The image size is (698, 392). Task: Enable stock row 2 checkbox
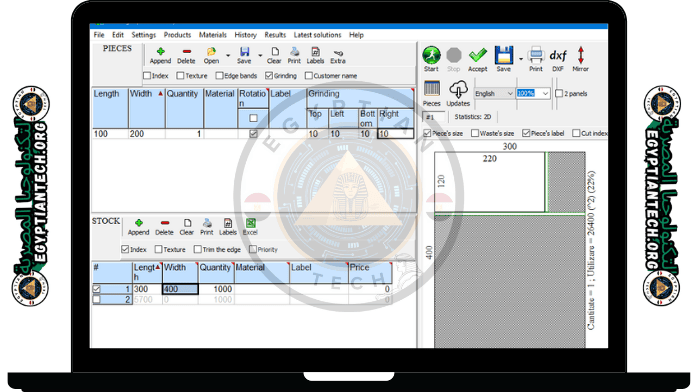click(97, 299)
